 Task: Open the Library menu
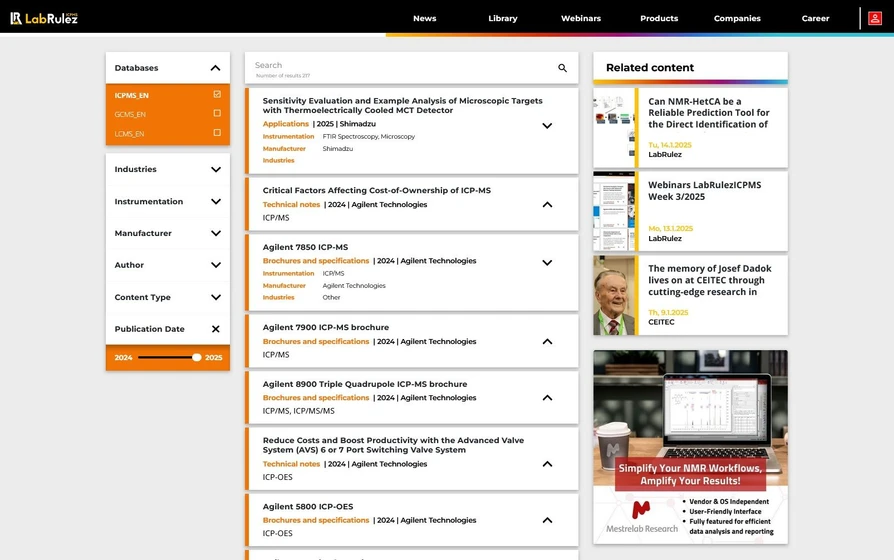pos(503,18)
